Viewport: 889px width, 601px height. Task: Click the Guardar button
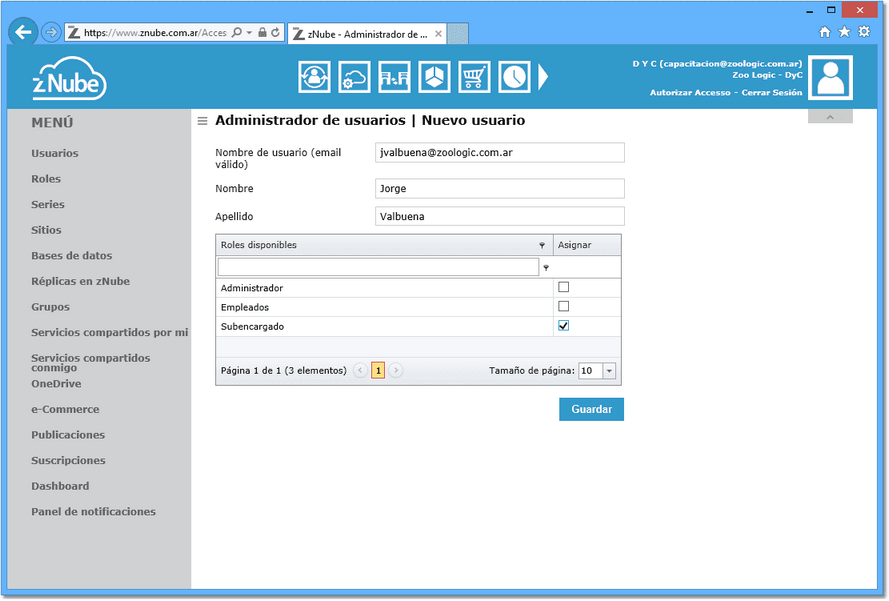pos(591,409)
